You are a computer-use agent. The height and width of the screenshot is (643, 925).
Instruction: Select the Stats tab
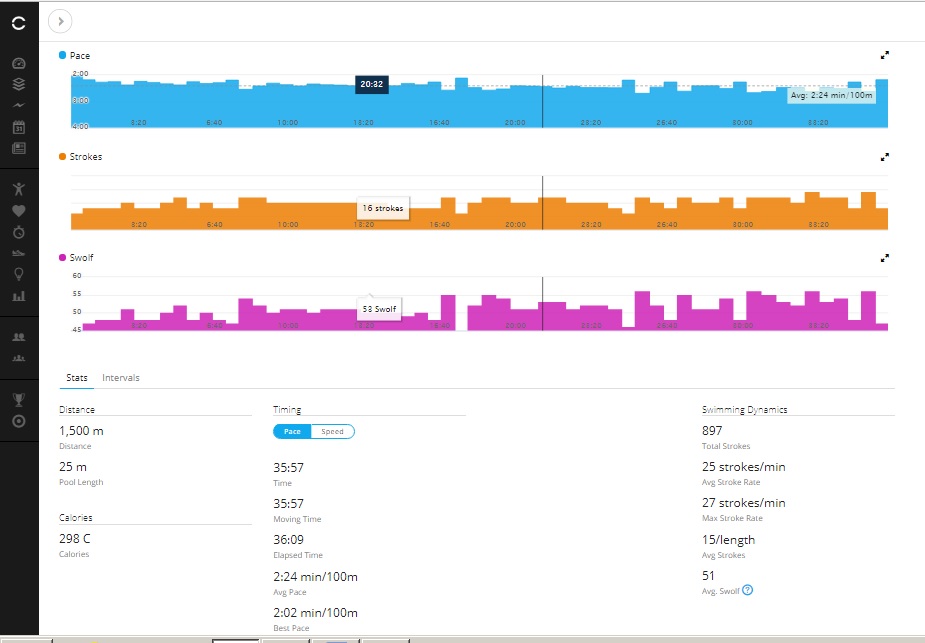(x=76, y=377)
